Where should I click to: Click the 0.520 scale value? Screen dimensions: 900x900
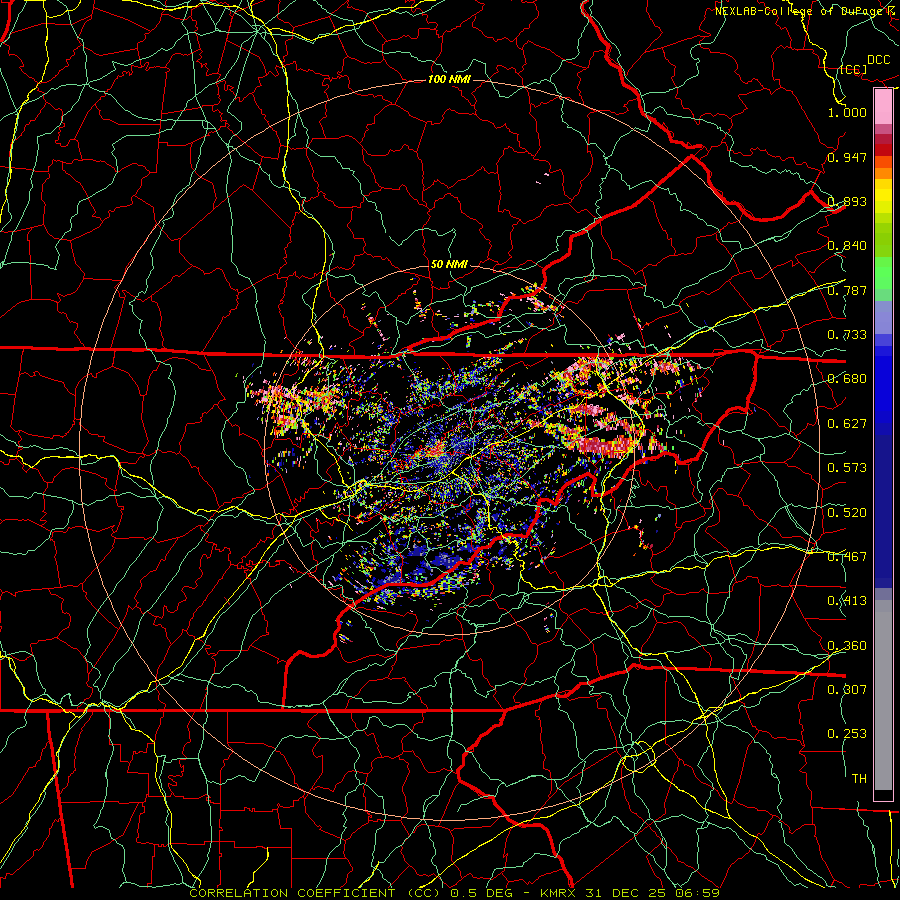(847, 512)
